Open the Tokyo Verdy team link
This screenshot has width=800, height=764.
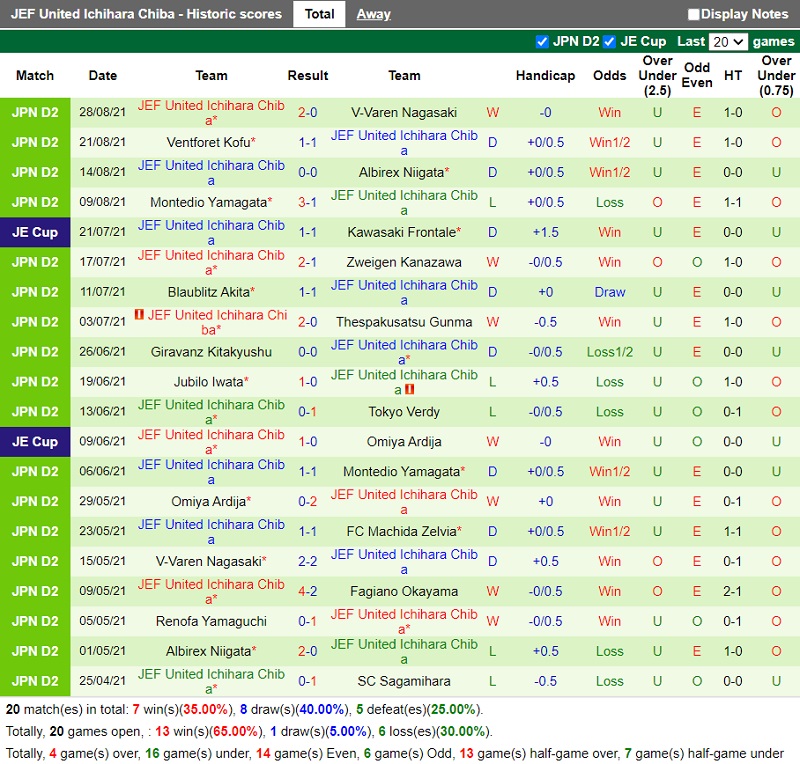404,412
